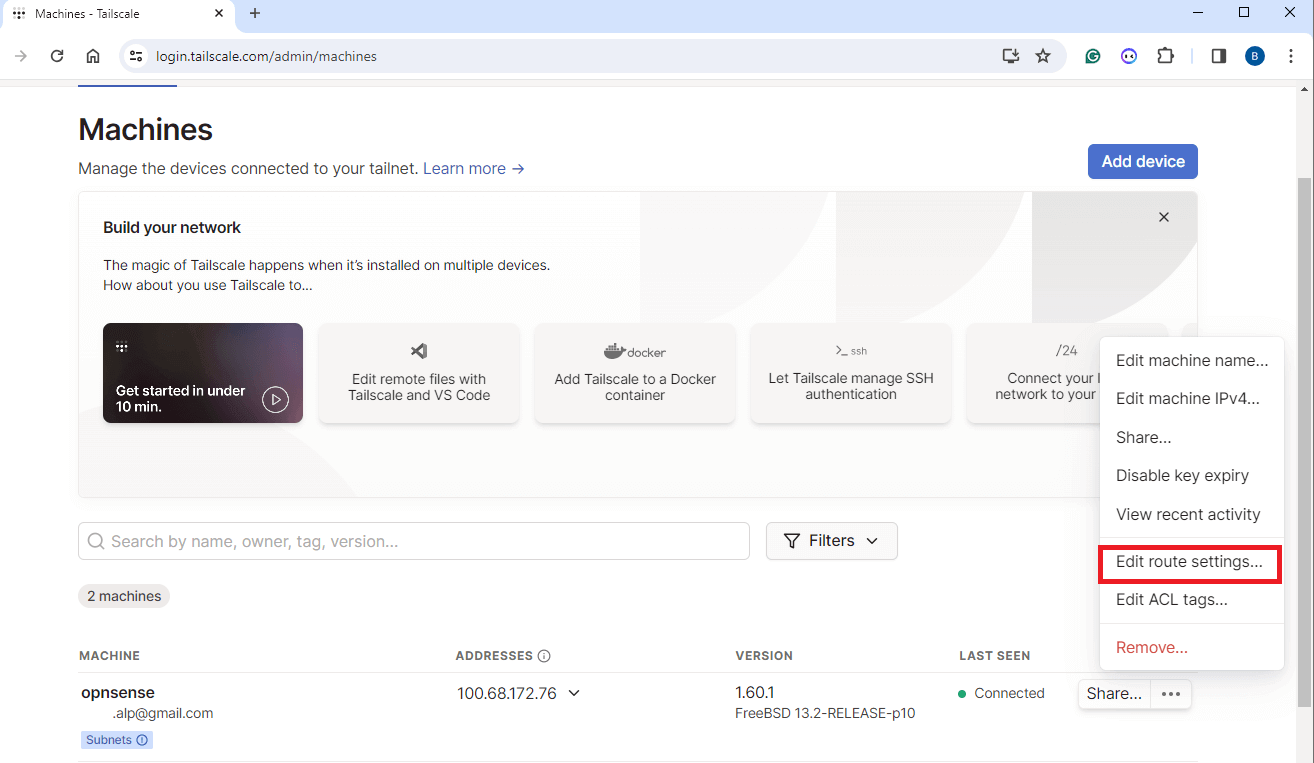The height and width of the screenshot is (763, 1314).
Task: Click the Share... button in opnsense row
Action: click(1114, 694)
